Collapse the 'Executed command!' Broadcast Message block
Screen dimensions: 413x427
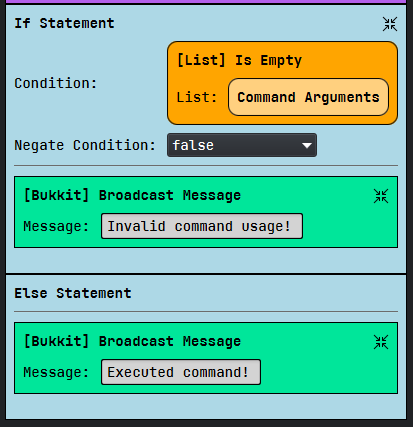tap(381, 342)
